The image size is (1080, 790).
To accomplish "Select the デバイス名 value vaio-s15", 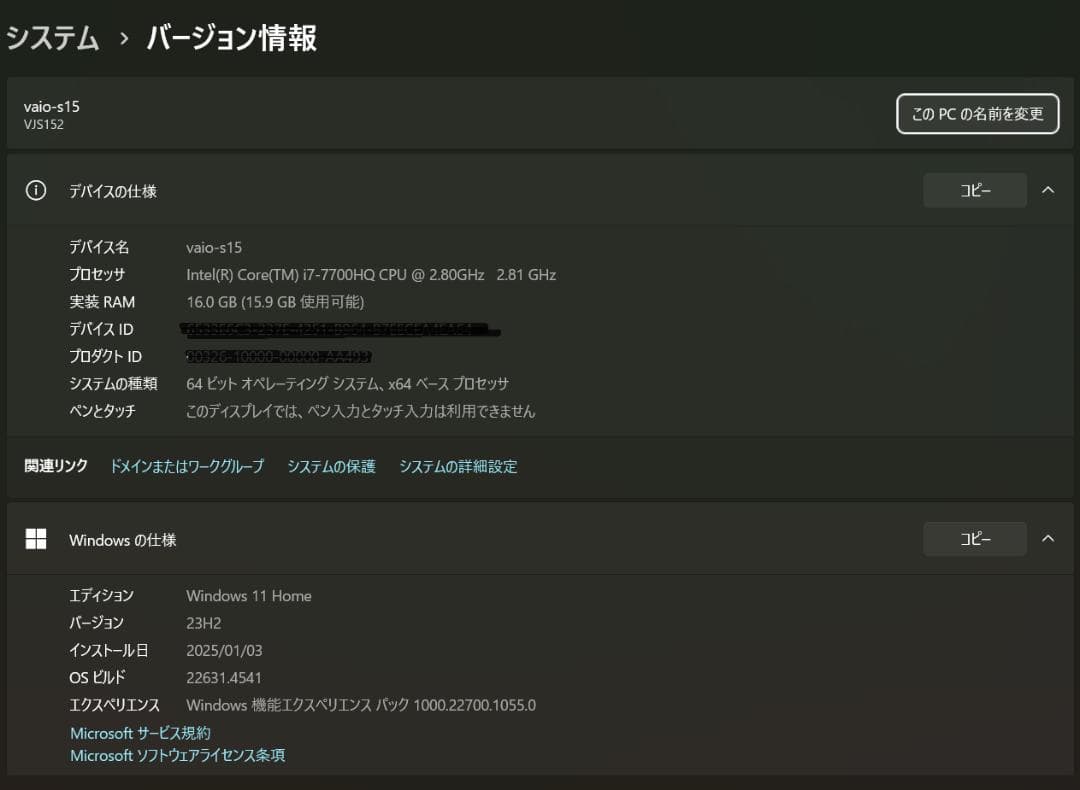I will pos(214,247).
